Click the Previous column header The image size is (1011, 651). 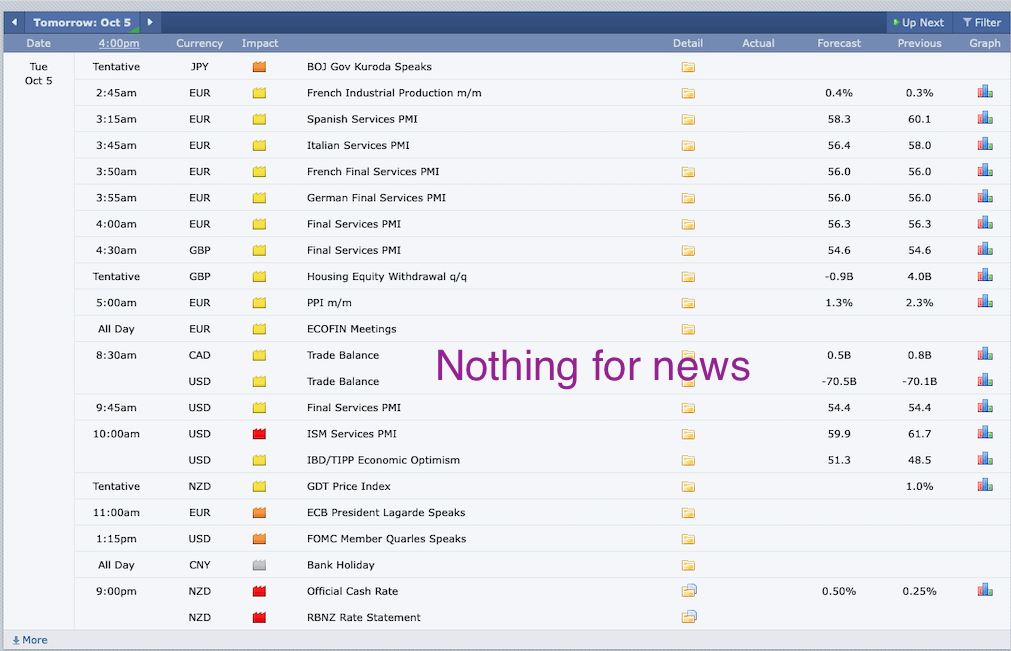(x=919, y=43)
